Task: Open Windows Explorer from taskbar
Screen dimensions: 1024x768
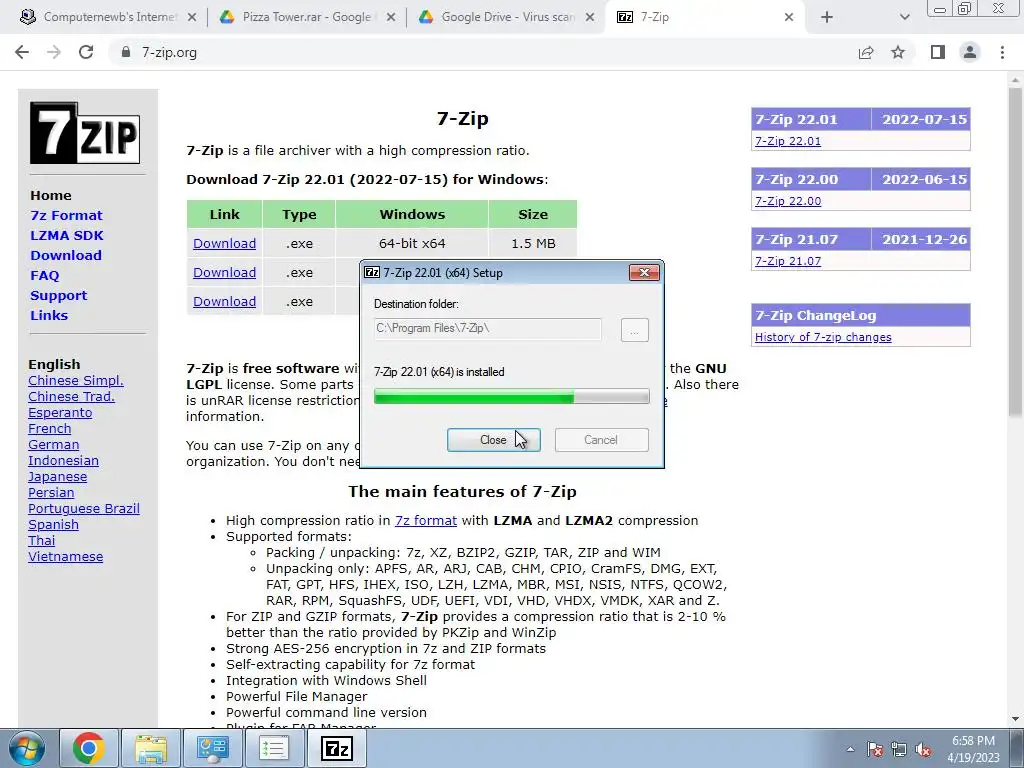Action: click(151, 748)
